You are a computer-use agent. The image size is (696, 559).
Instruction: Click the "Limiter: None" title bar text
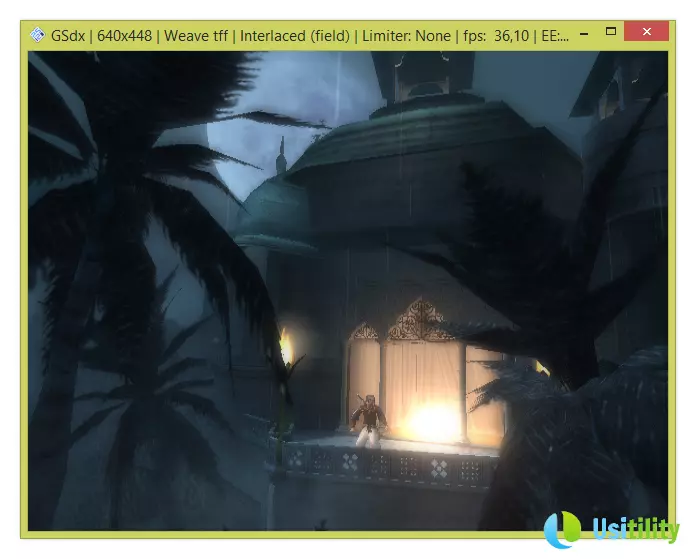tap(405, 35)
